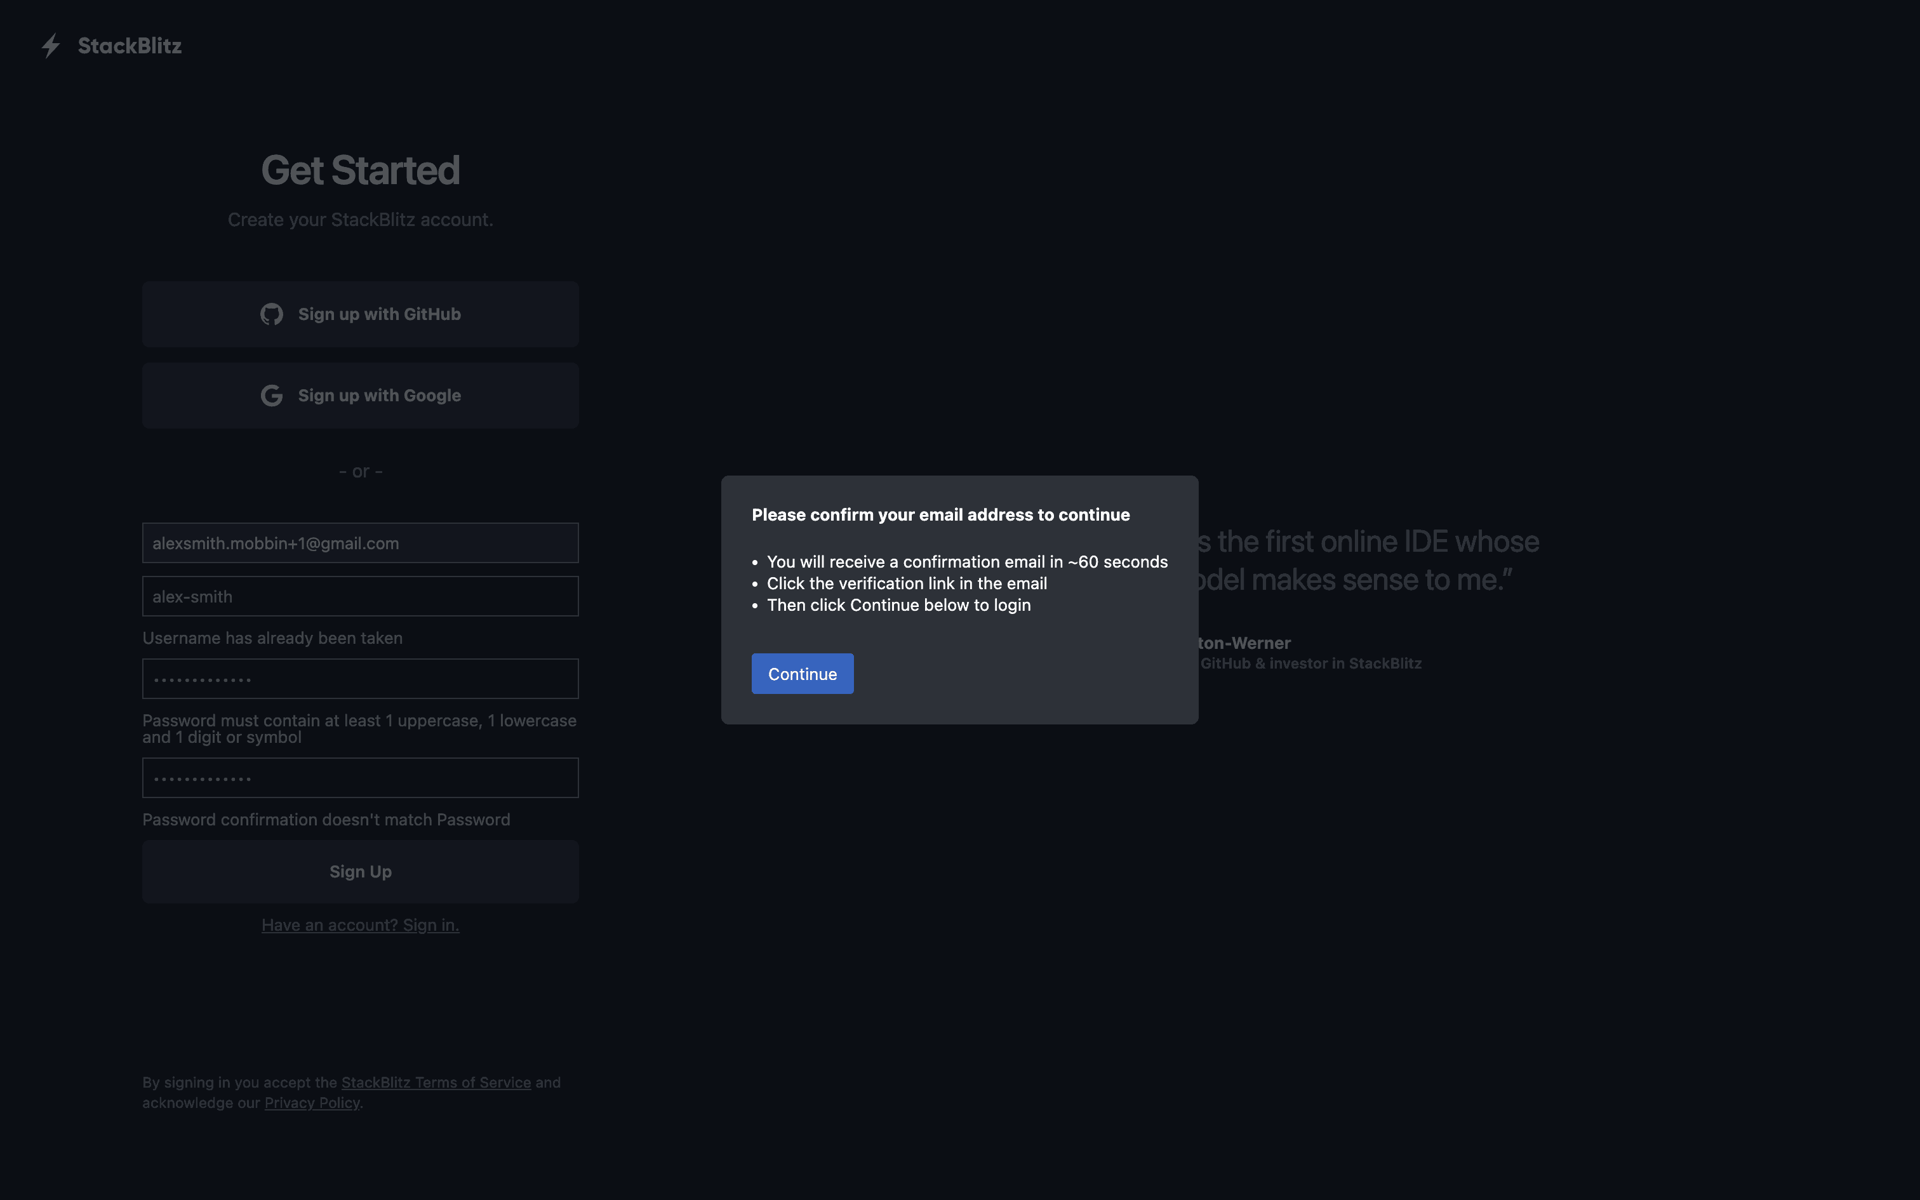1920x1200 pixels.
Task: Click 'Create your StackBlitz account.' subtitle
Action: [360, 220]
